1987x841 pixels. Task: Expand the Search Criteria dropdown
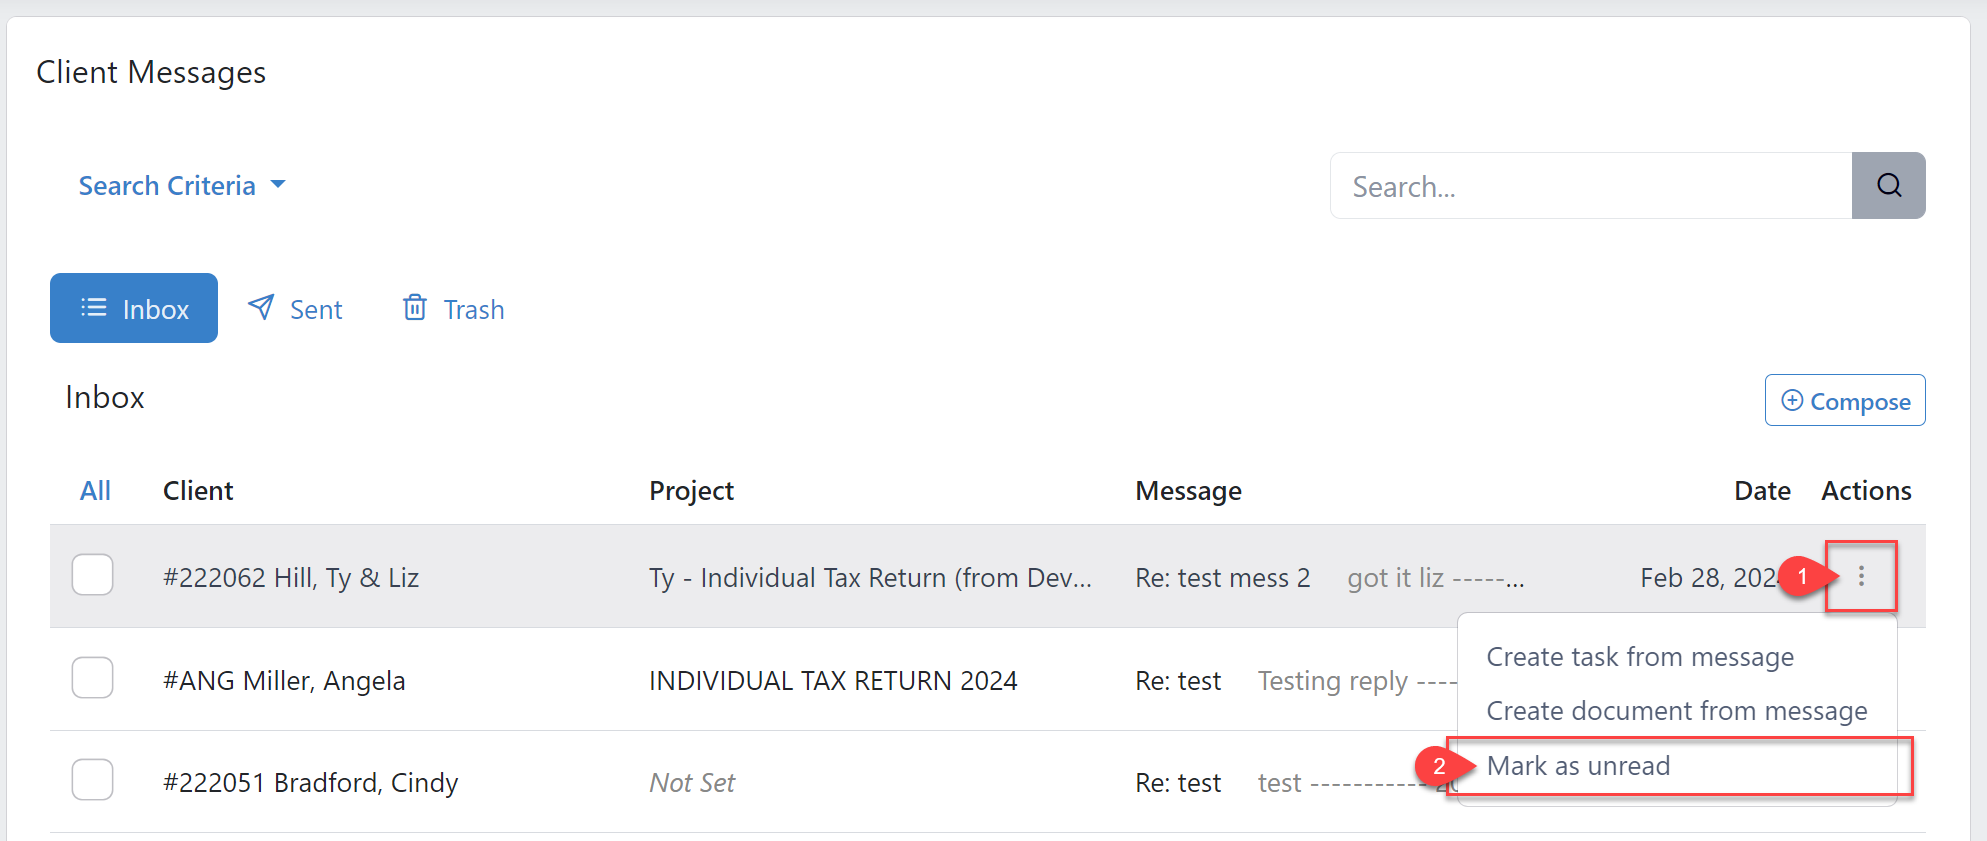[167, 185]
